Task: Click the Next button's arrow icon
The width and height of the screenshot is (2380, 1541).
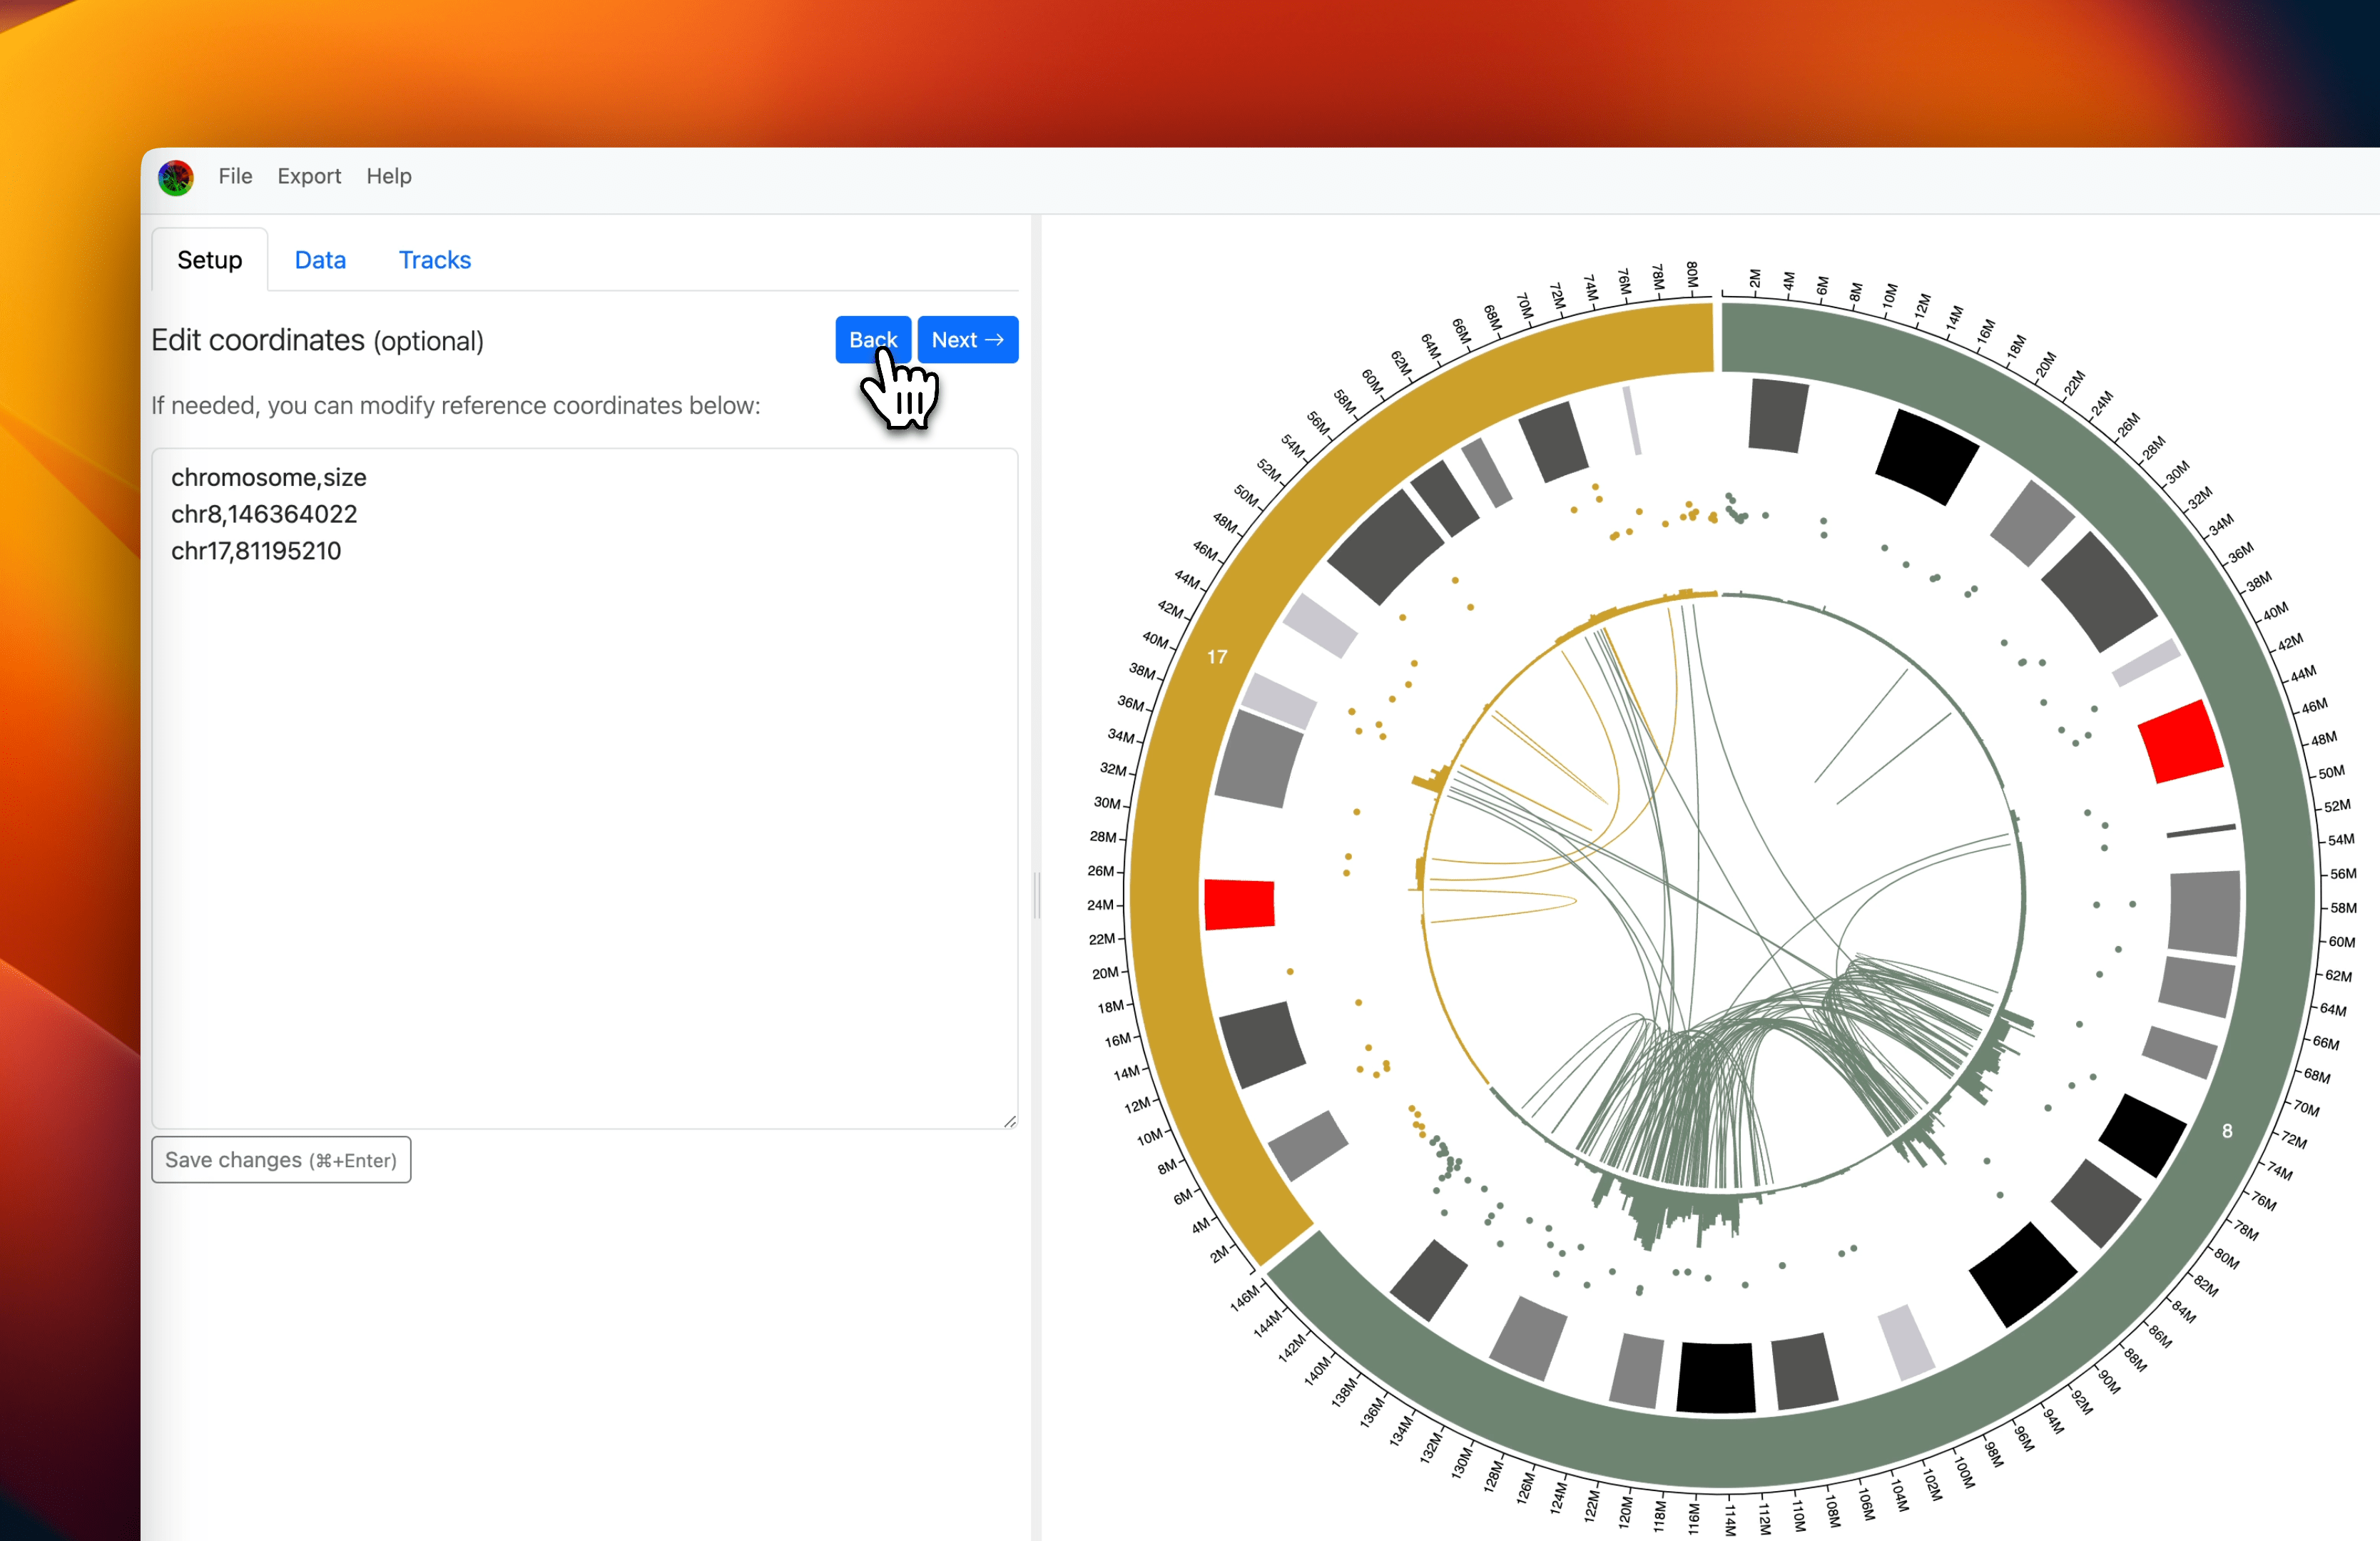Action: 995,339
